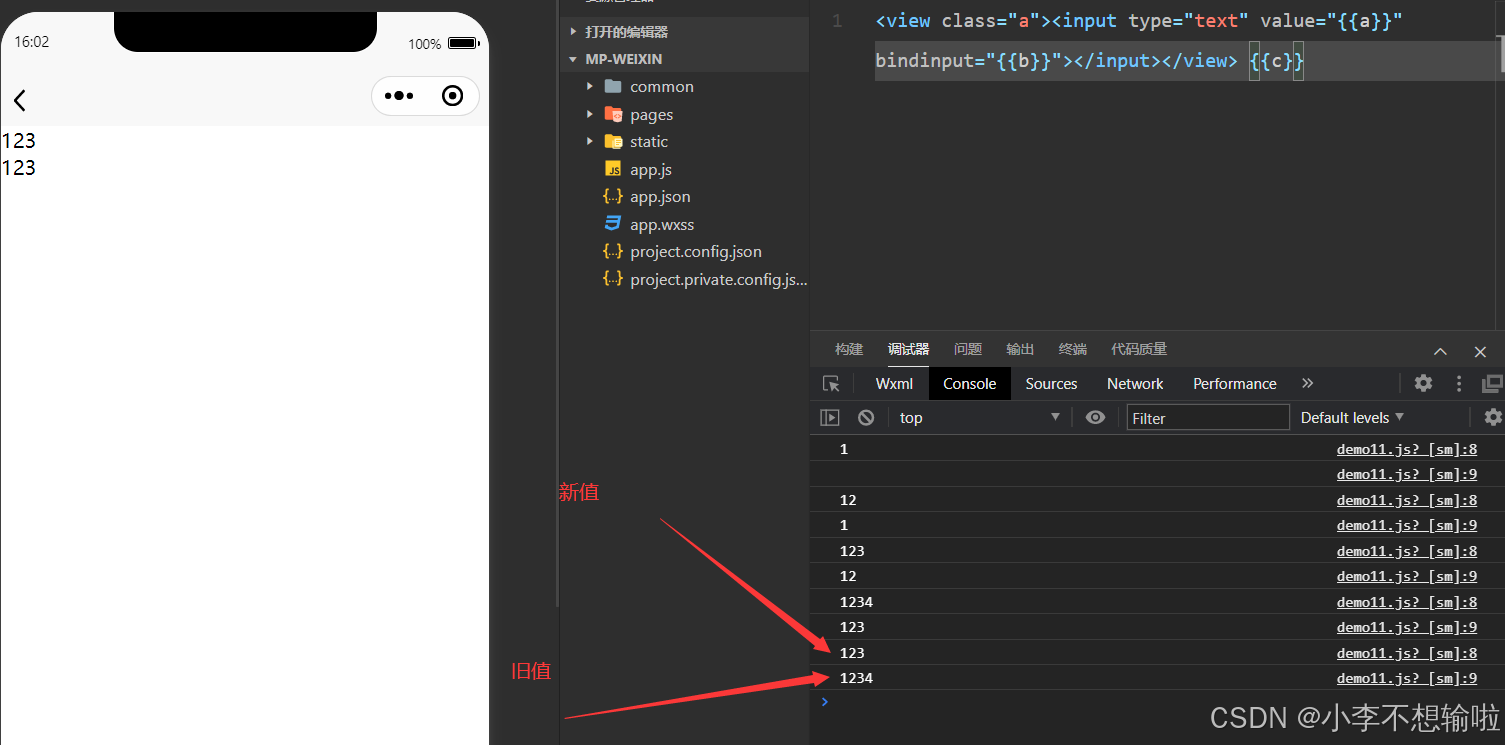Go back with simulator back arrow

click(x=19, y=99)
